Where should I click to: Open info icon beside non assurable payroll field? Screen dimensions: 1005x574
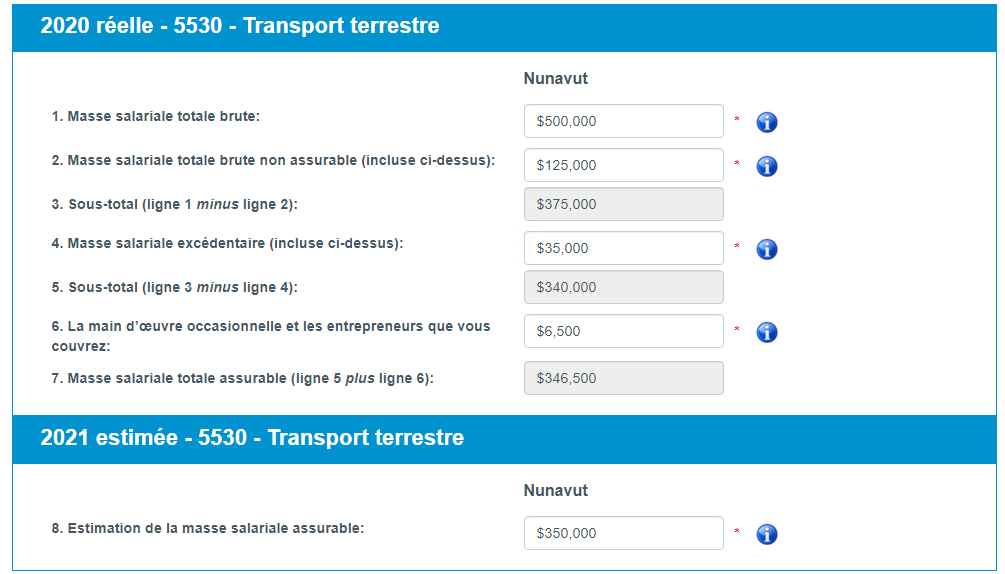click(x=767, y=166)
